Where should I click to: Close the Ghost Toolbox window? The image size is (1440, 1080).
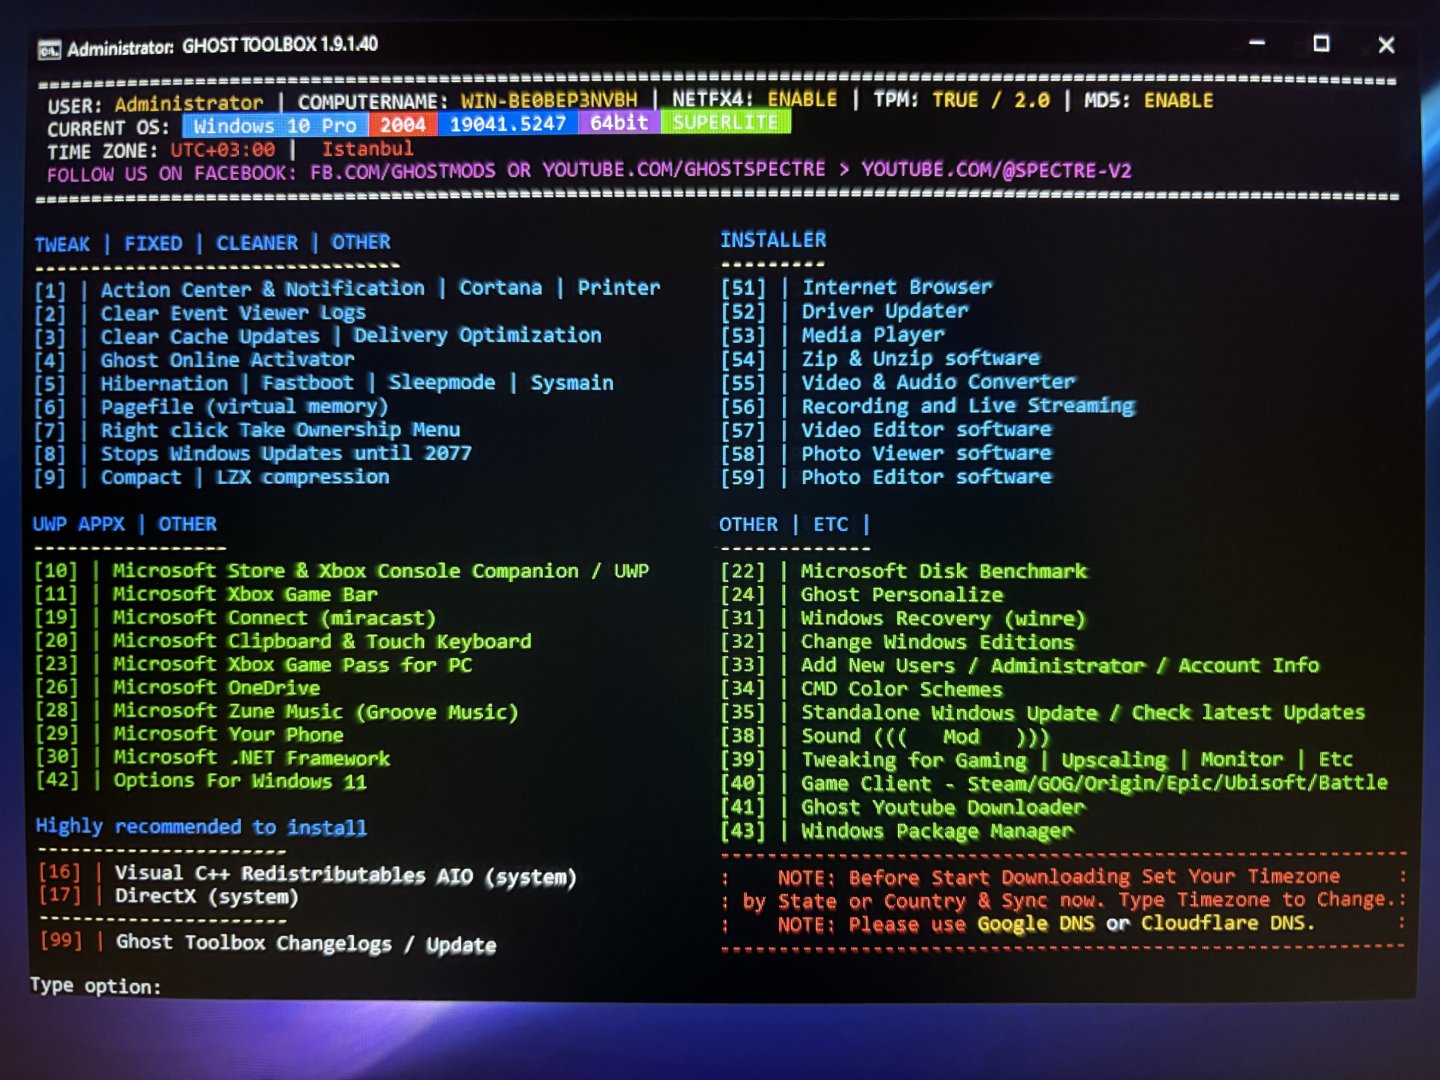tap(1386, 45)
